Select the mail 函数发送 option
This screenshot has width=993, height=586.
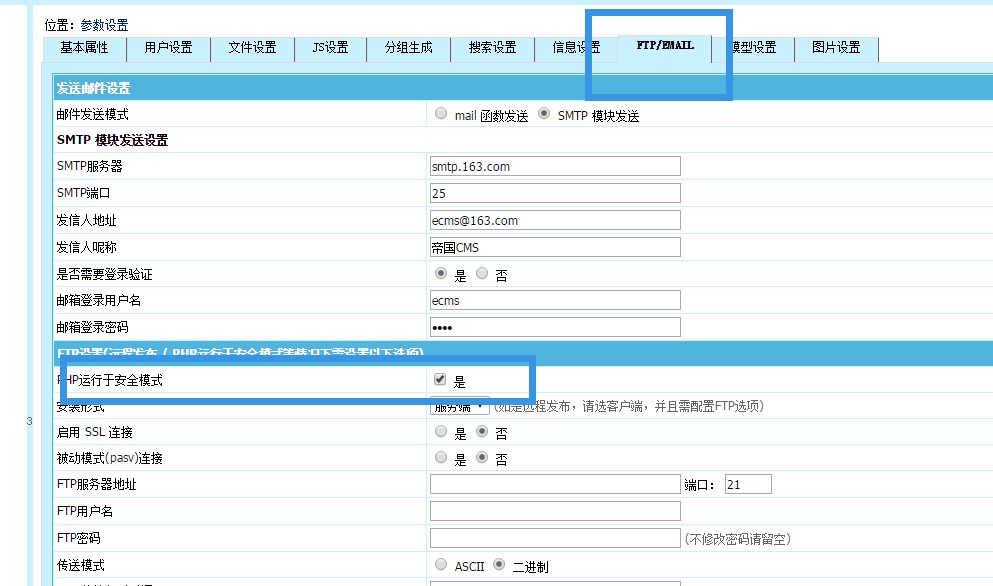pyautogui.click(x=440, y=112)
